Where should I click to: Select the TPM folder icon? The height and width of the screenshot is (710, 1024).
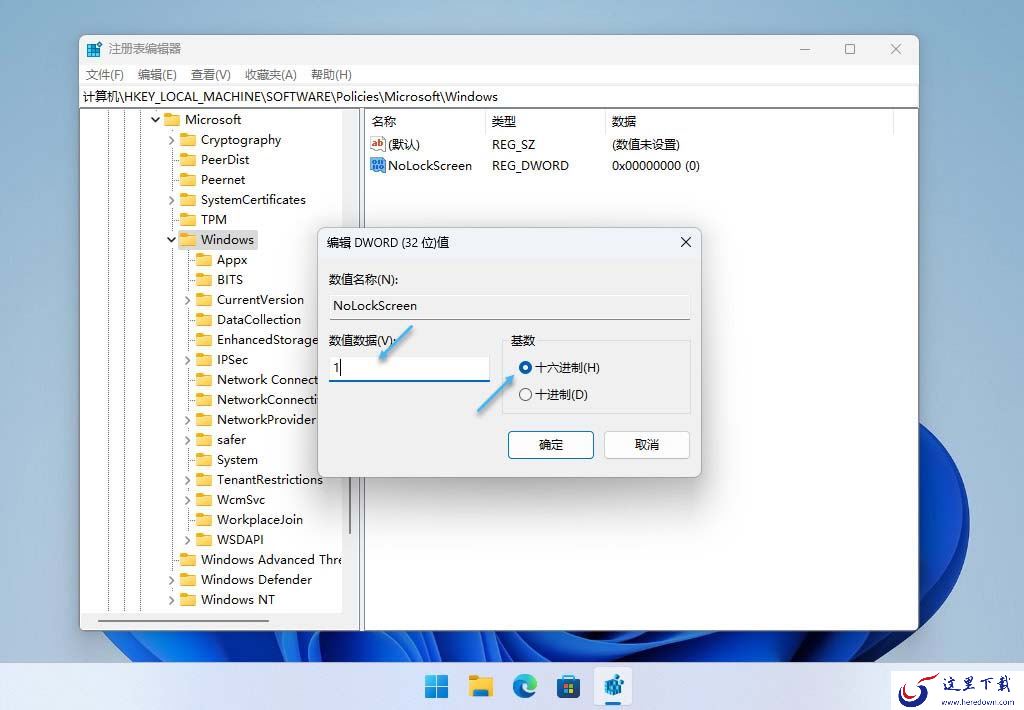click(188, 219)
